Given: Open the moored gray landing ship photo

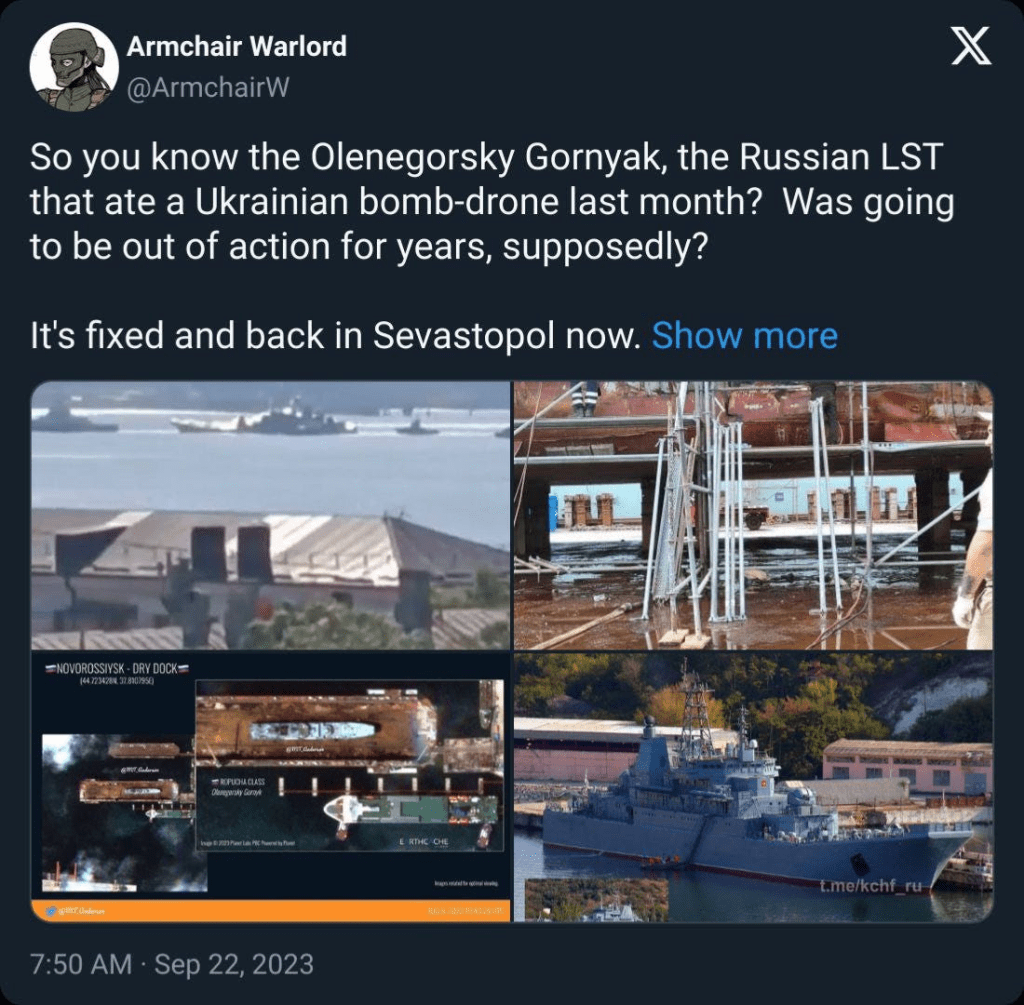Looking at the screenshot, I should point(753,787).
